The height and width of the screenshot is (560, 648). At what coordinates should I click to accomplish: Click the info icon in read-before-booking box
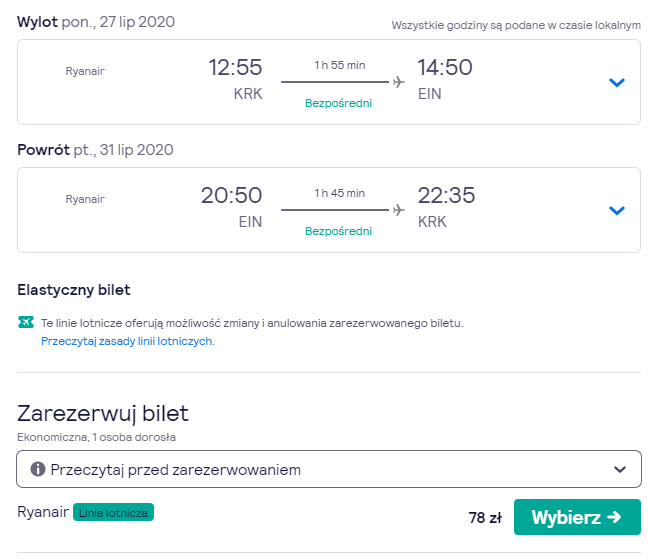[x=38, y=469]
